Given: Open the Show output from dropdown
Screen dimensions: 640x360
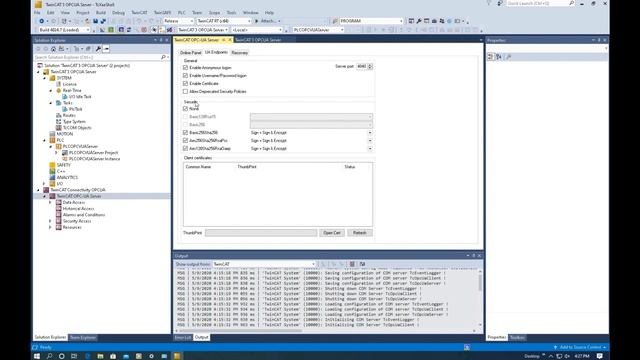Looking at the screenshot, I should (x=264, y=264).
